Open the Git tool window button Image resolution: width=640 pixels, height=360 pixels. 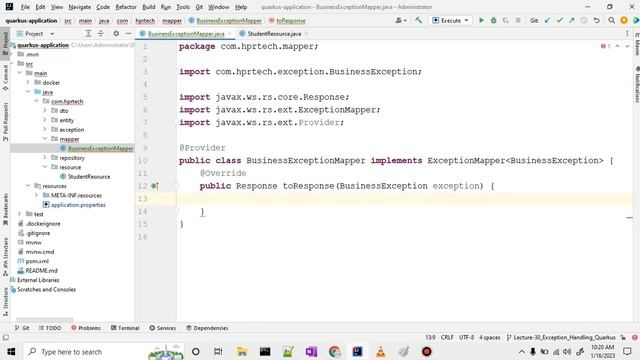coord(22,328)
